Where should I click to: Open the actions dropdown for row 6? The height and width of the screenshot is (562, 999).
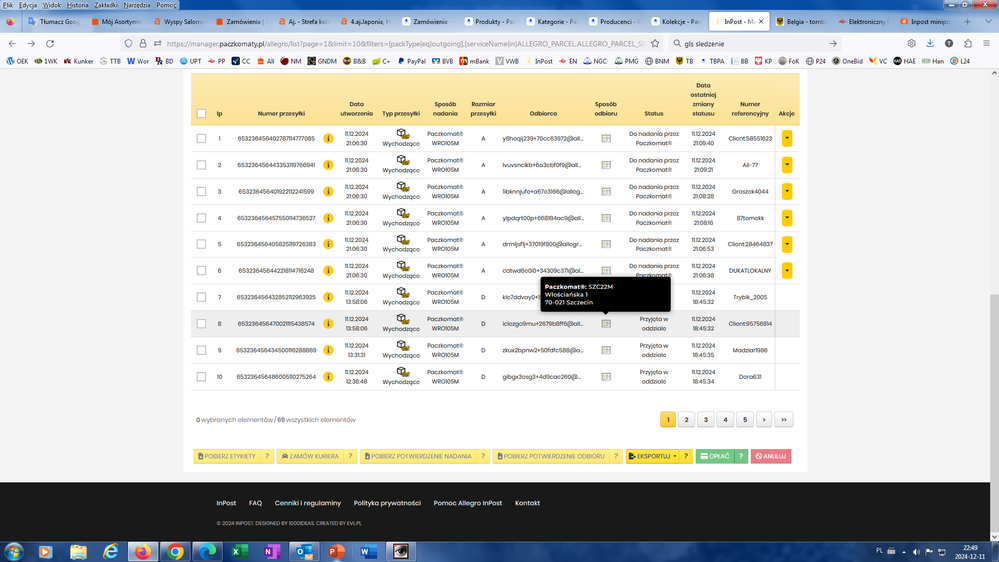(787, 271)
